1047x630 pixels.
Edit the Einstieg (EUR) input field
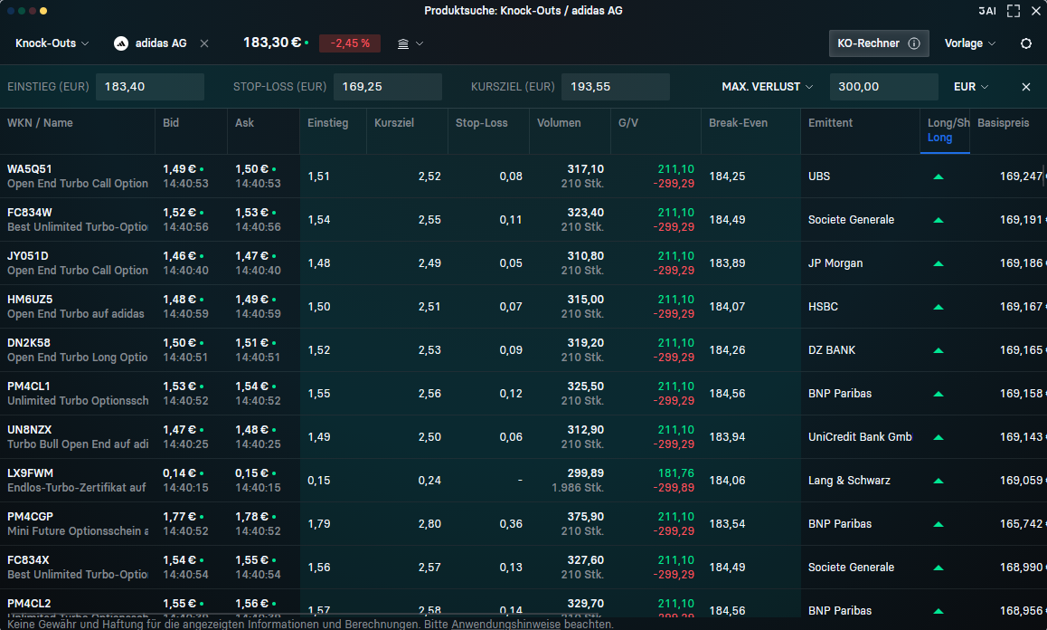(x=150, y=87)
